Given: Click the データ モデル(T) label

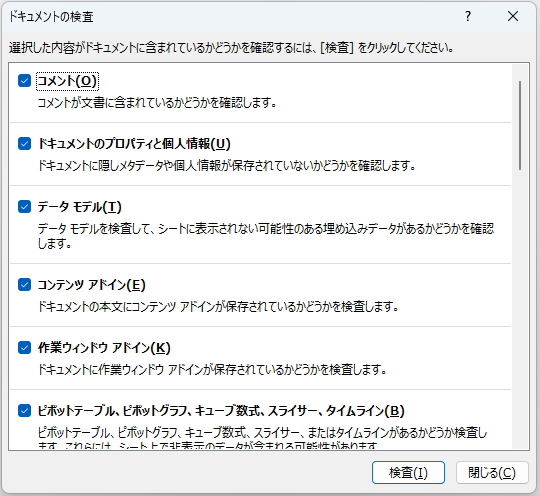Looking at the screenshot, I should point(80,207).
